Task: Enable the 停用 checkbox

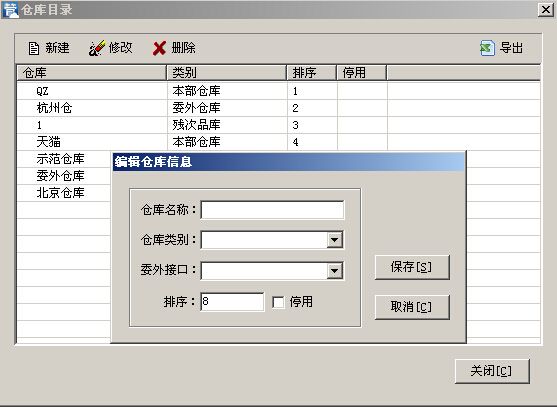Action: click(x=278, y=302)
